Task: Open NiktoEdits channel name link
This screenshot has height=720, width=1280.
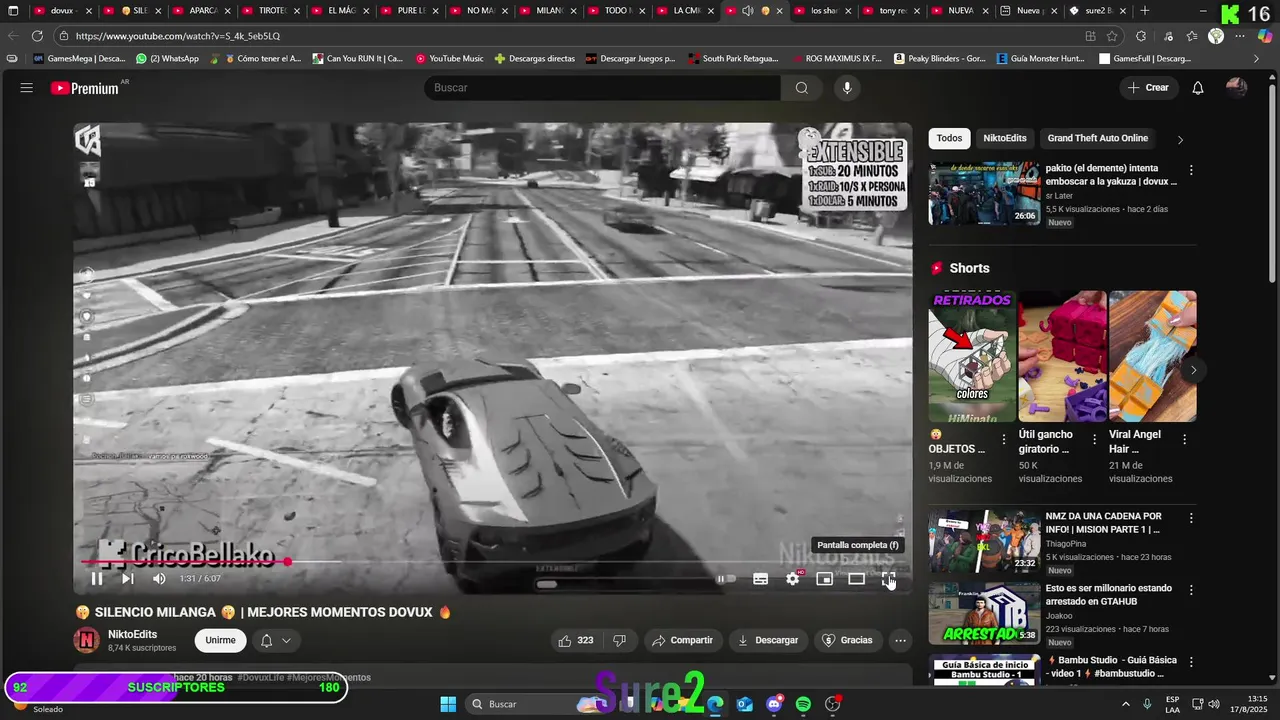Action: pos(132,634)
